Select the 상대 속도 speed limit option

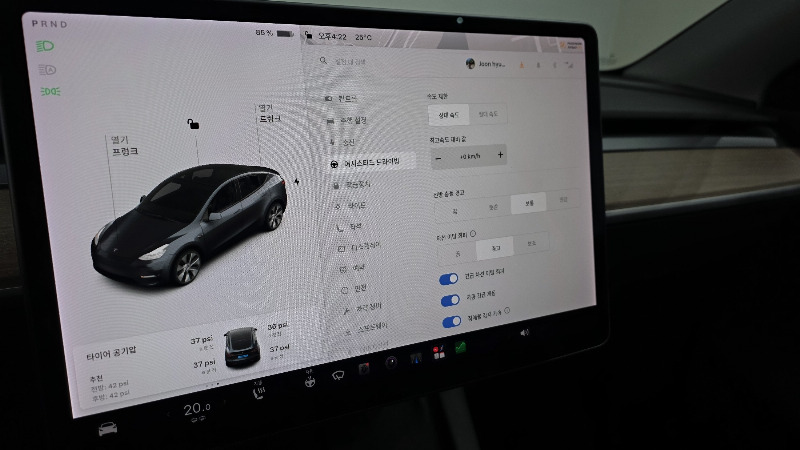(x=448, y=115)
